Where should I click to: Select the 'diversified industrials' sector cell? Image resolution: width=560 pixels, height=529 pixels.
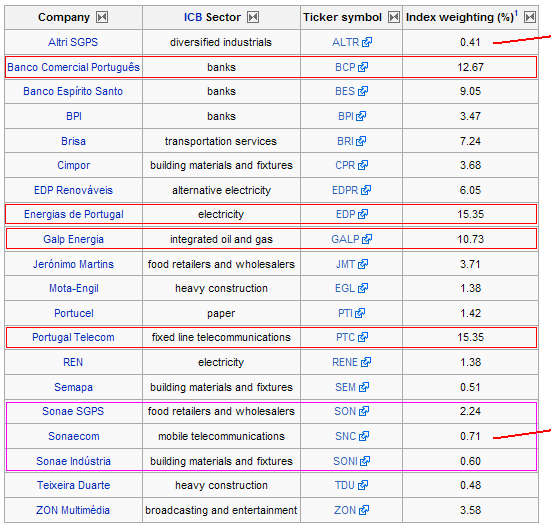point(221,42)
